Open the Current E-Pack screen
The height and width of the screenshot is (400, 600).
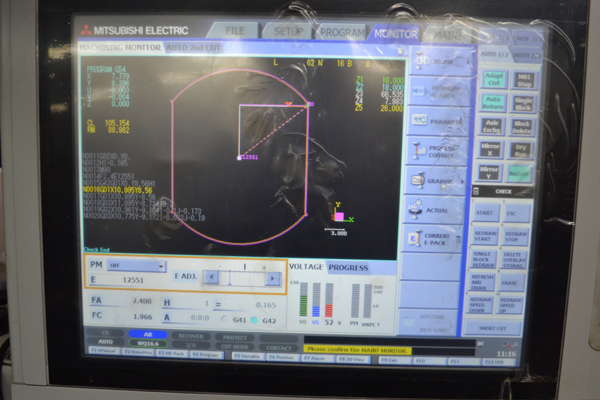click(431, 239)
